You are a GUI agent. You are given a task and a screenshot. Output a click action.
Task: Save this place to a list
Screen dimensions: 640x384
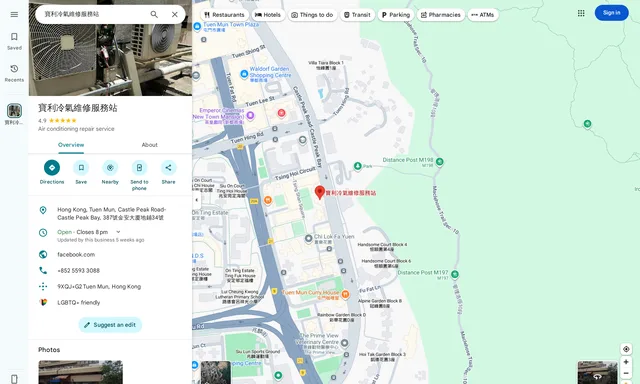click(81, 172)
